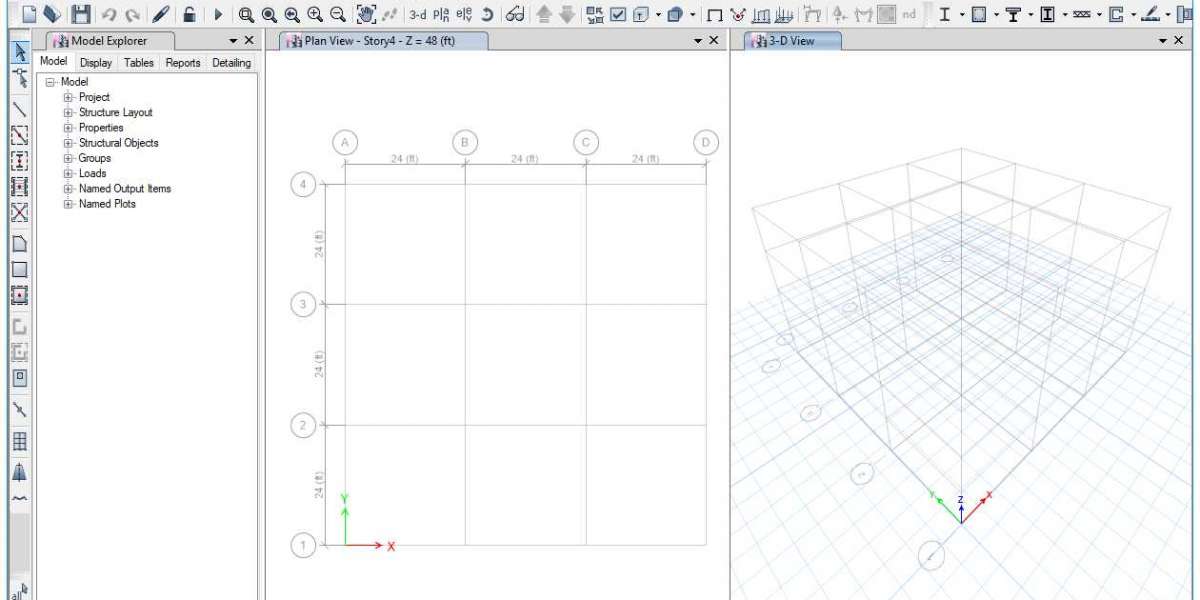
Task: Activate the Pan hand tool
Action: 366,14
